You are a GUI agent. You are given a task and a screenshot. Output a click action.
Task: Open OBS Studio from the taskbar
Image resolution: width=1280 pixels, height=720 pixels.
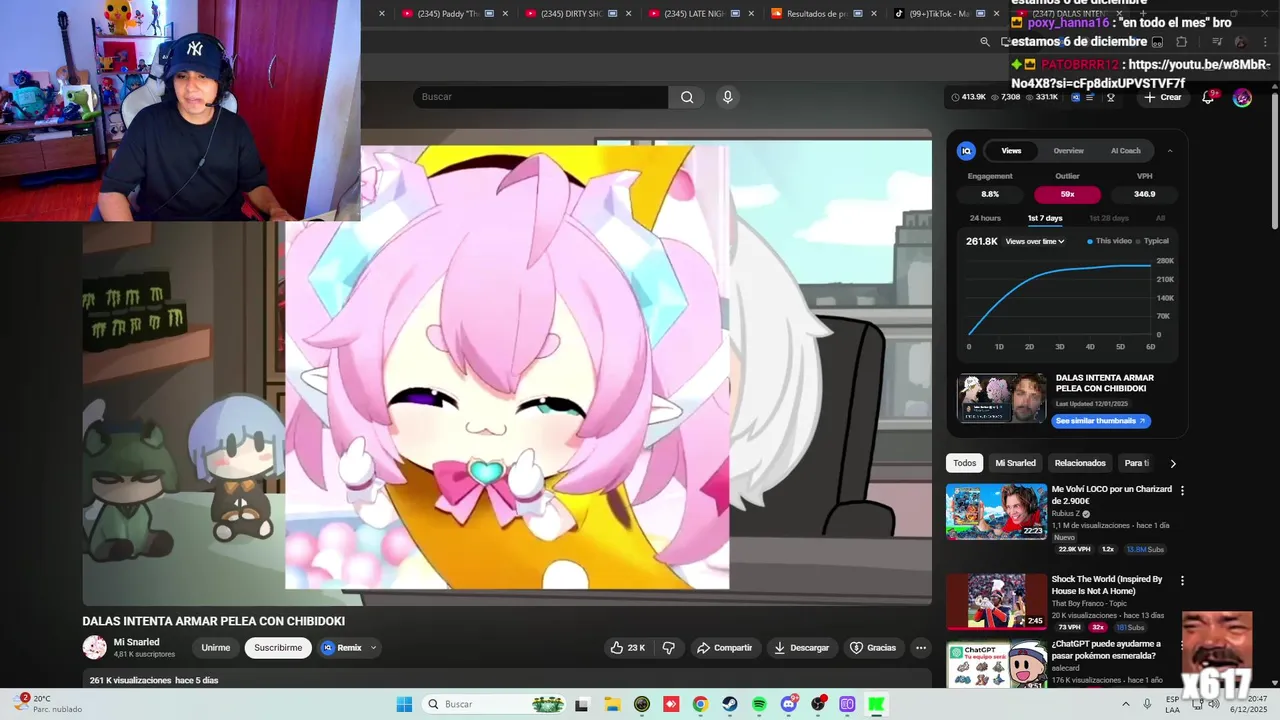(x=818, y=704)
